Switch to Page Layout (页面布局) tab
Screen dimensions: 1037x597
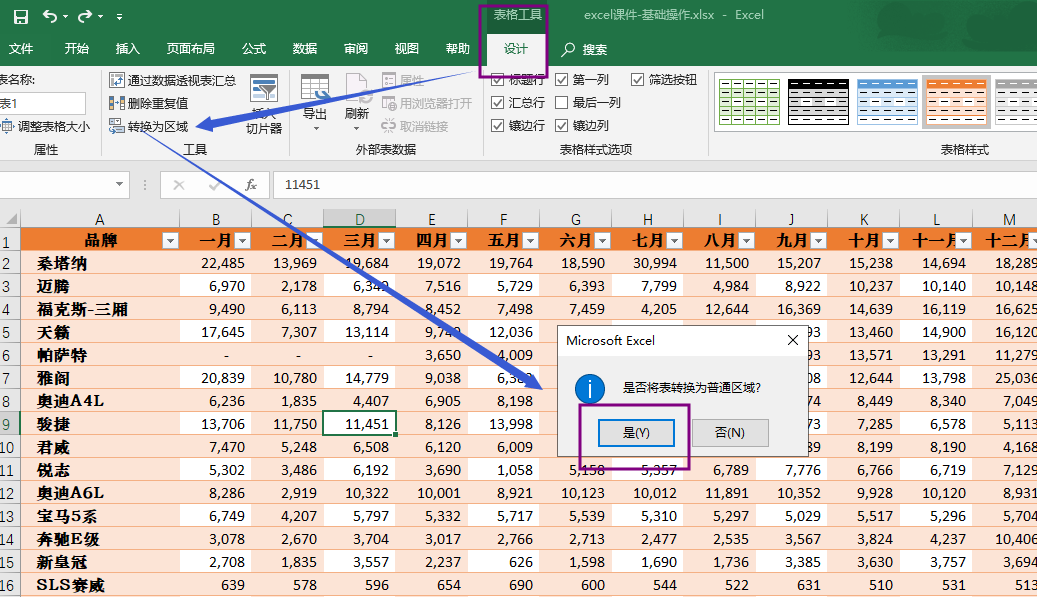(x=190, y=49)
